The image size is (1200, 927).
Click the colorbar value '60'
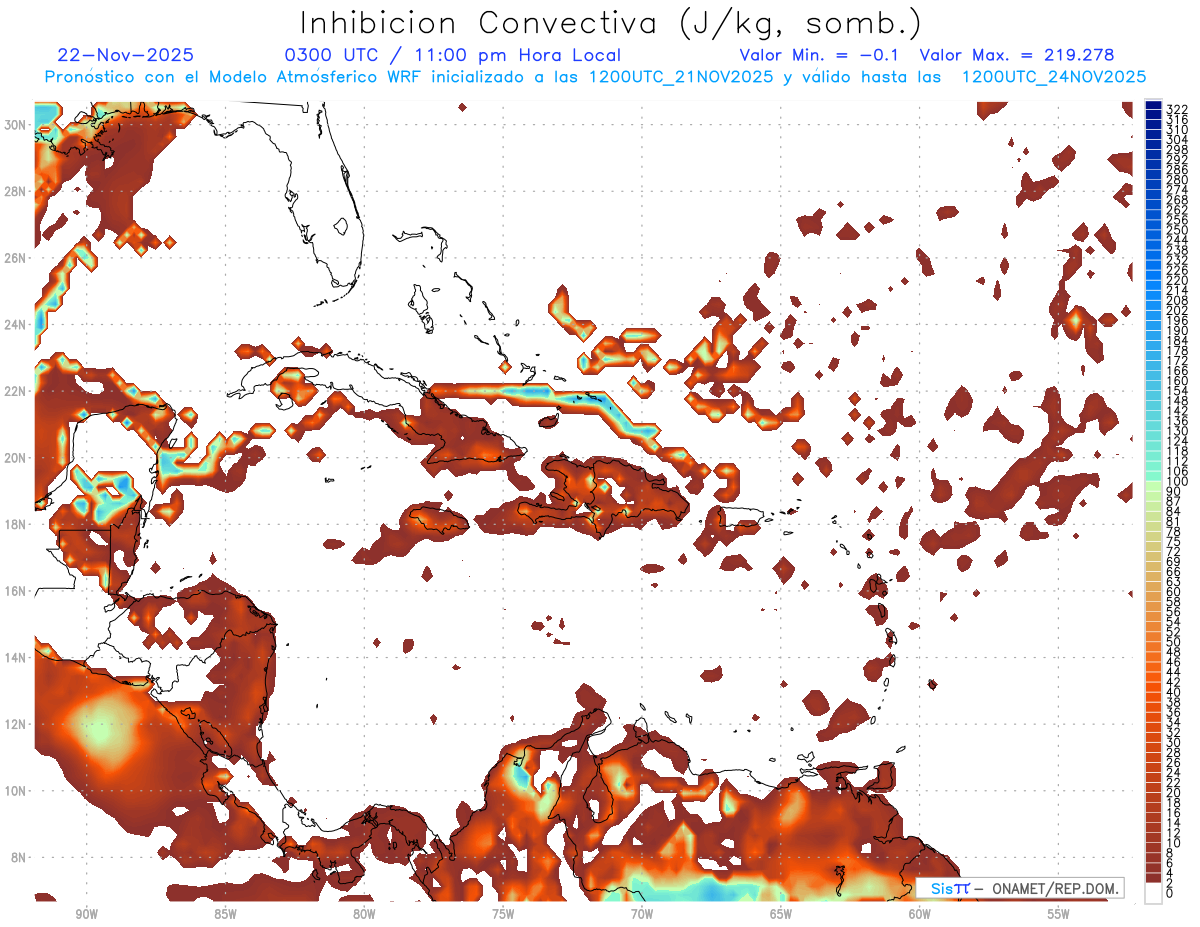[x=1174, y=591]
